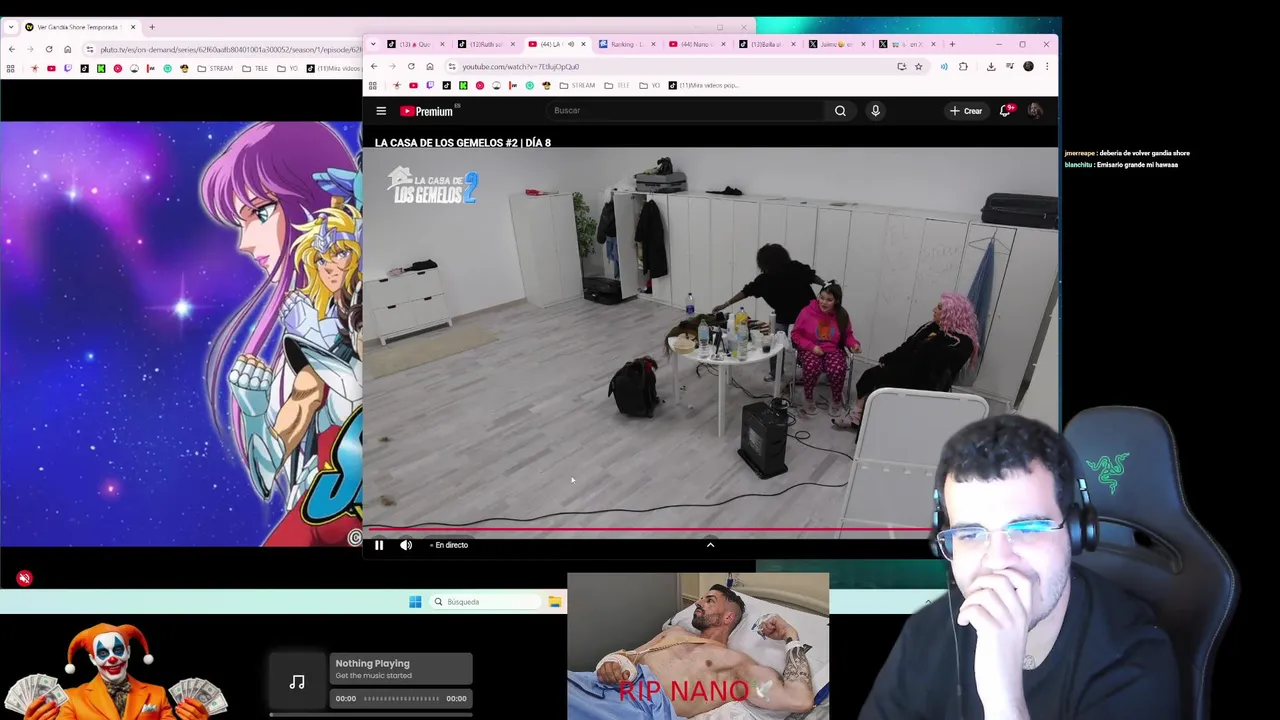1280x720 pixels.
Task: Open the YouTube account avatar menu
Action: coord(1035,111)
